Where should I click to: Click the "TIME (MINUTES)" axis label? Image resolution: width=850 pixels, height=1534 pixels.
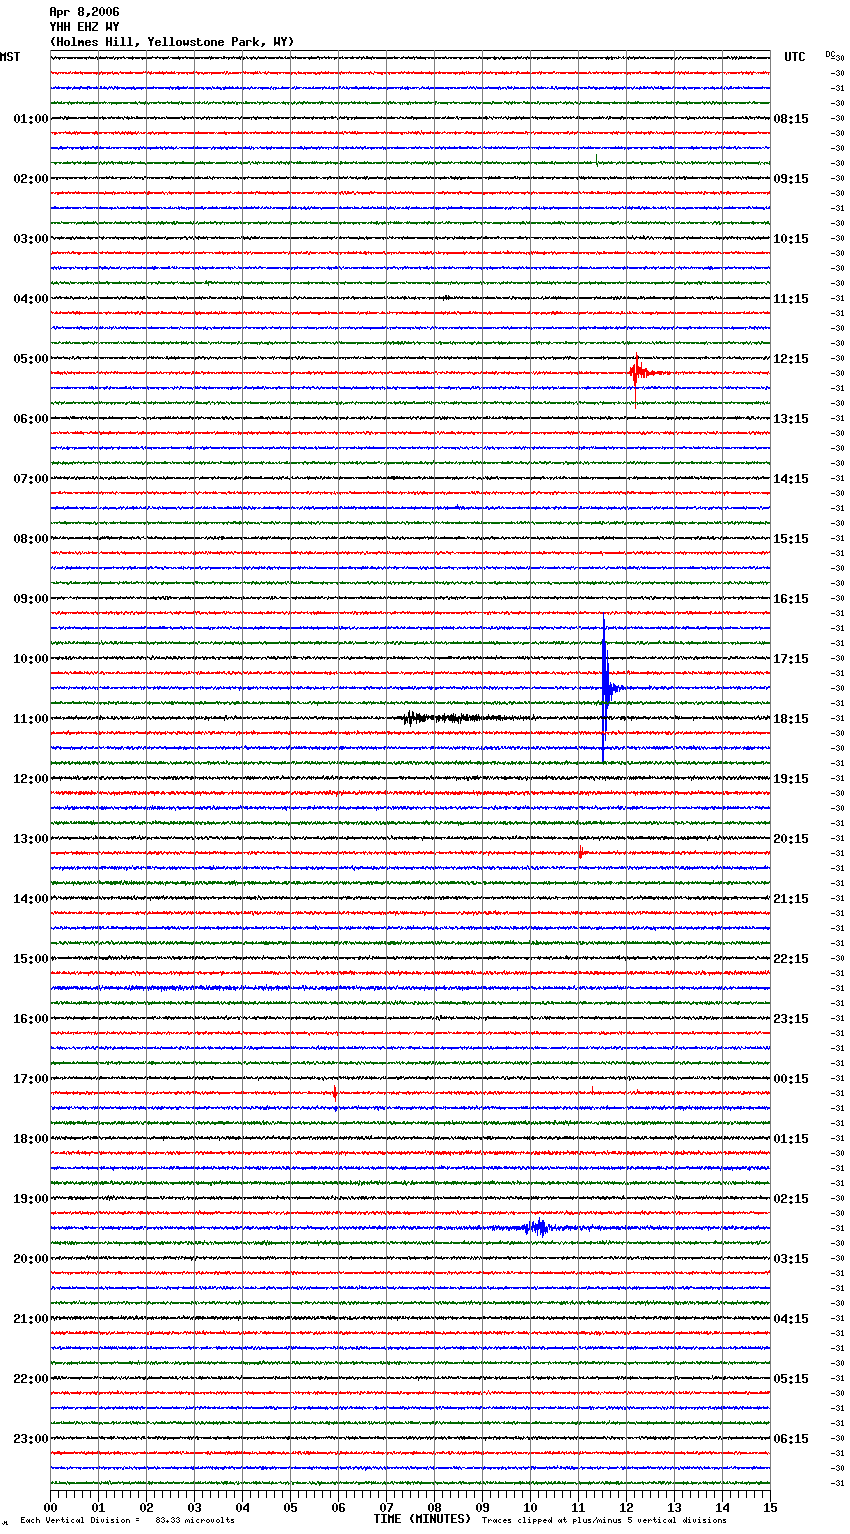[x=422, y=1519]
